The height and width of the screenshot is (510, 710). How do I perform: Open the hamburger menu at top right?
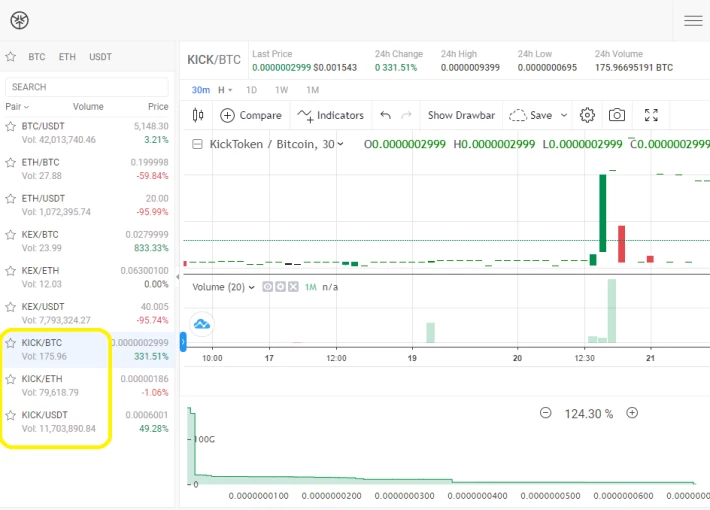[x=692, y=20]
